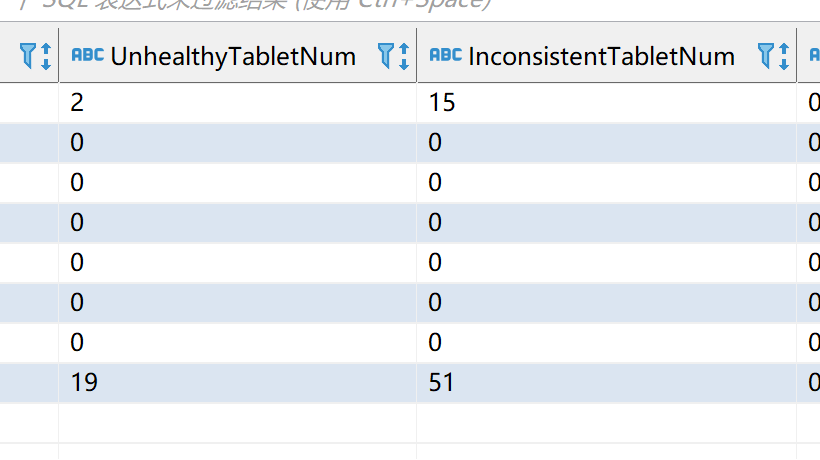Click ABC type icon beside InconsistentTabletNum
The height and width of the screenshot is (460, 820).
click(x=445, y=56)
